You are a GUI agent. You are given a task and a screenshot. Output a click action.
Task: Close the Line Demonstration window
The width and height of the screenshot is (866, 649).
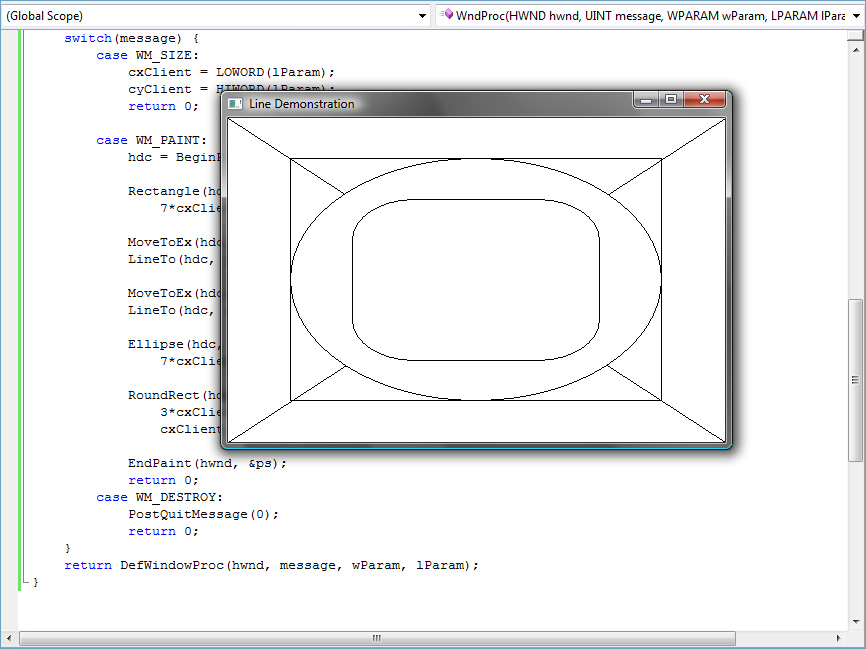(704, 99)
